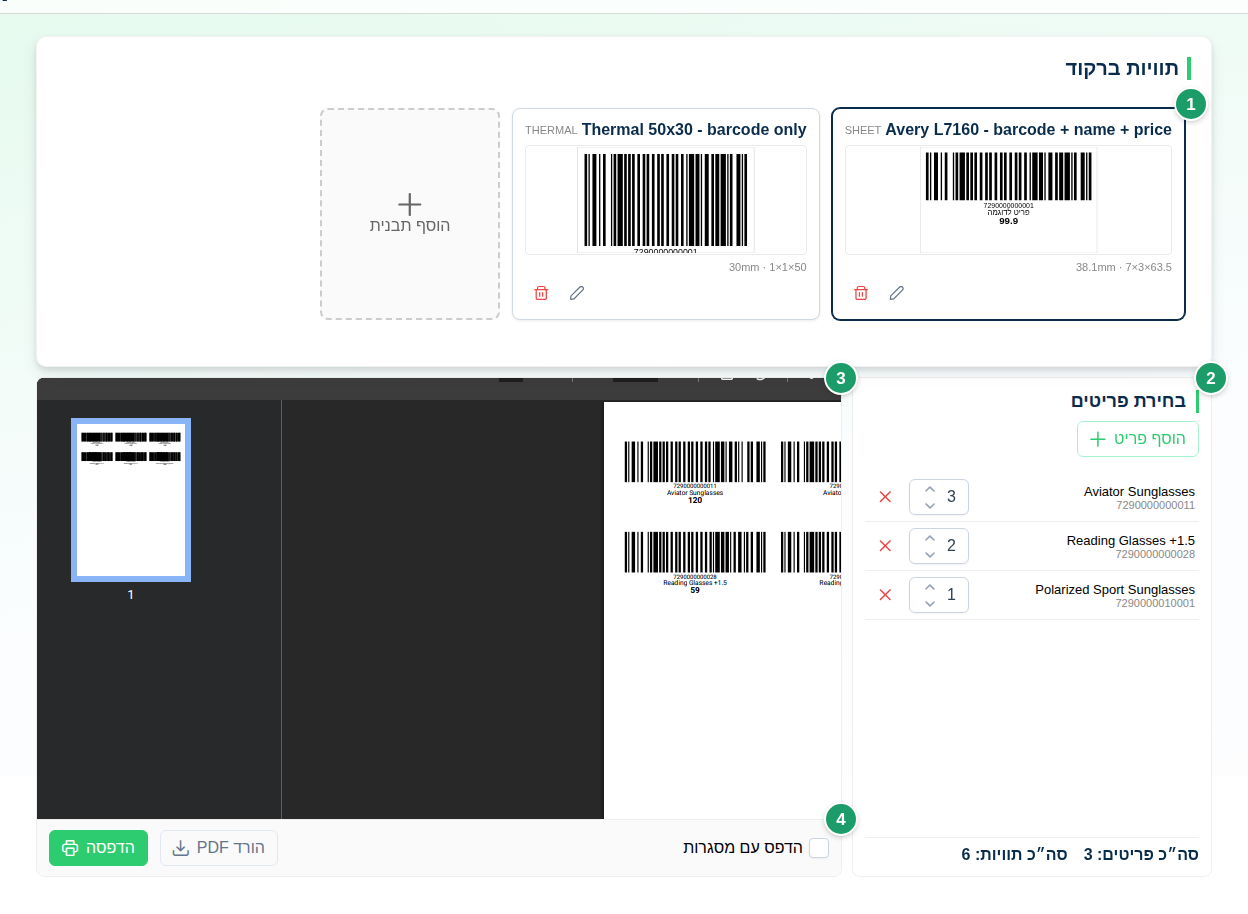Delete the Thermal 50x30 template

541,293
